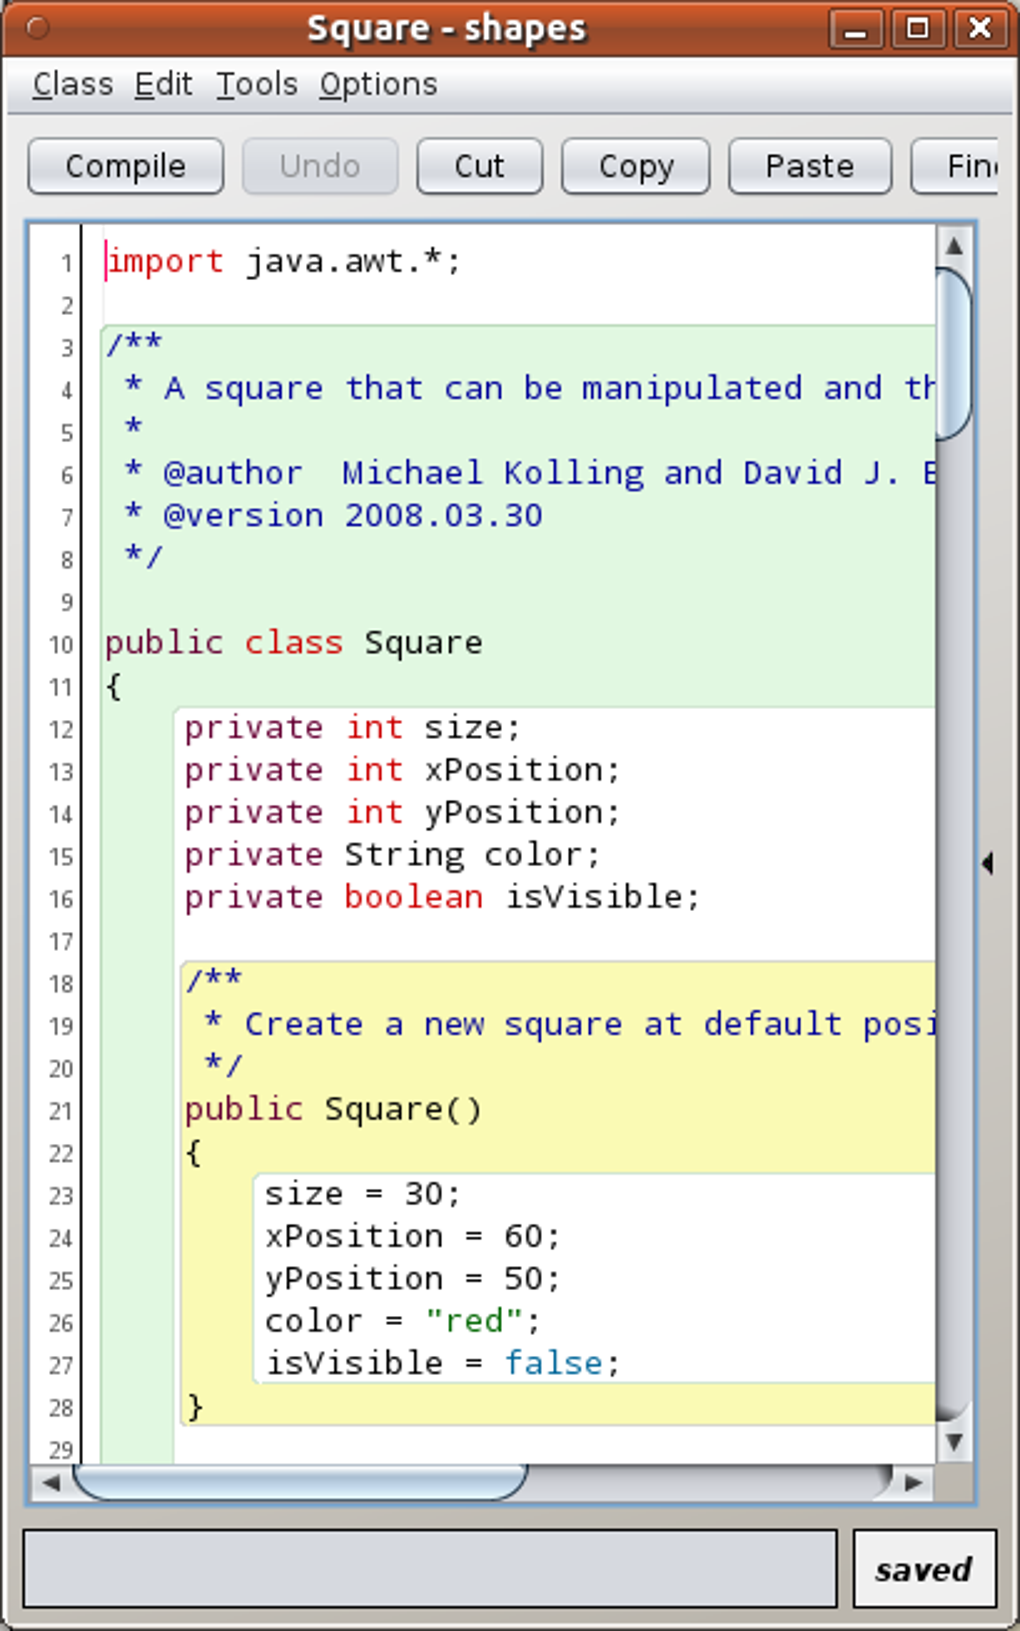The height and width of the screenshot is (1631, 1020).
Task: Click the empty message area at bottom
Action: coord(430,1569)
